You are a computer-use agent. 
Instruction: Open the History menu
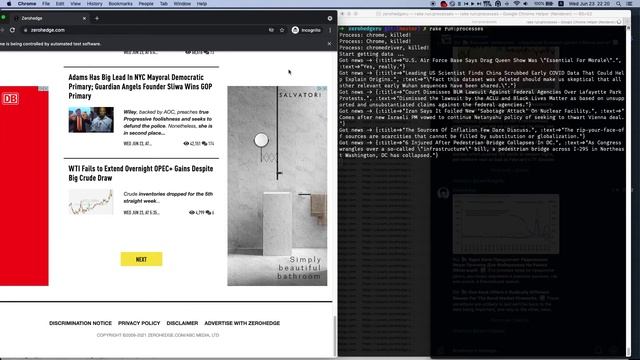[94, 4]
